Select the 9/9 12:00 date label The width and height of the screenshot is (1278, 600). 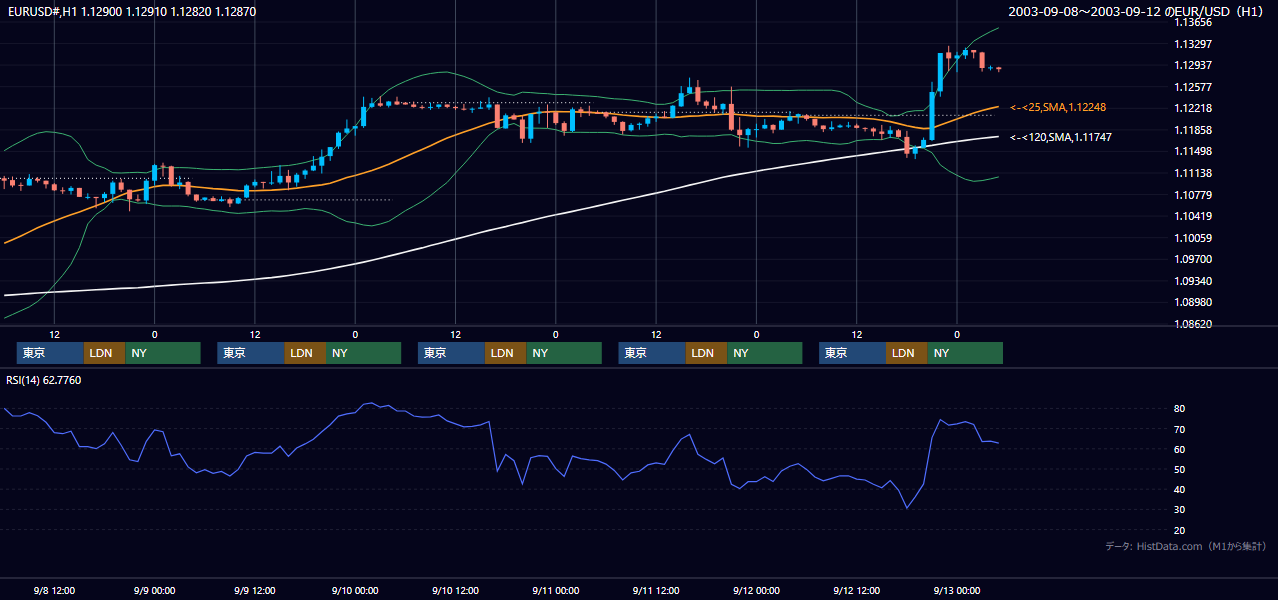255,590
